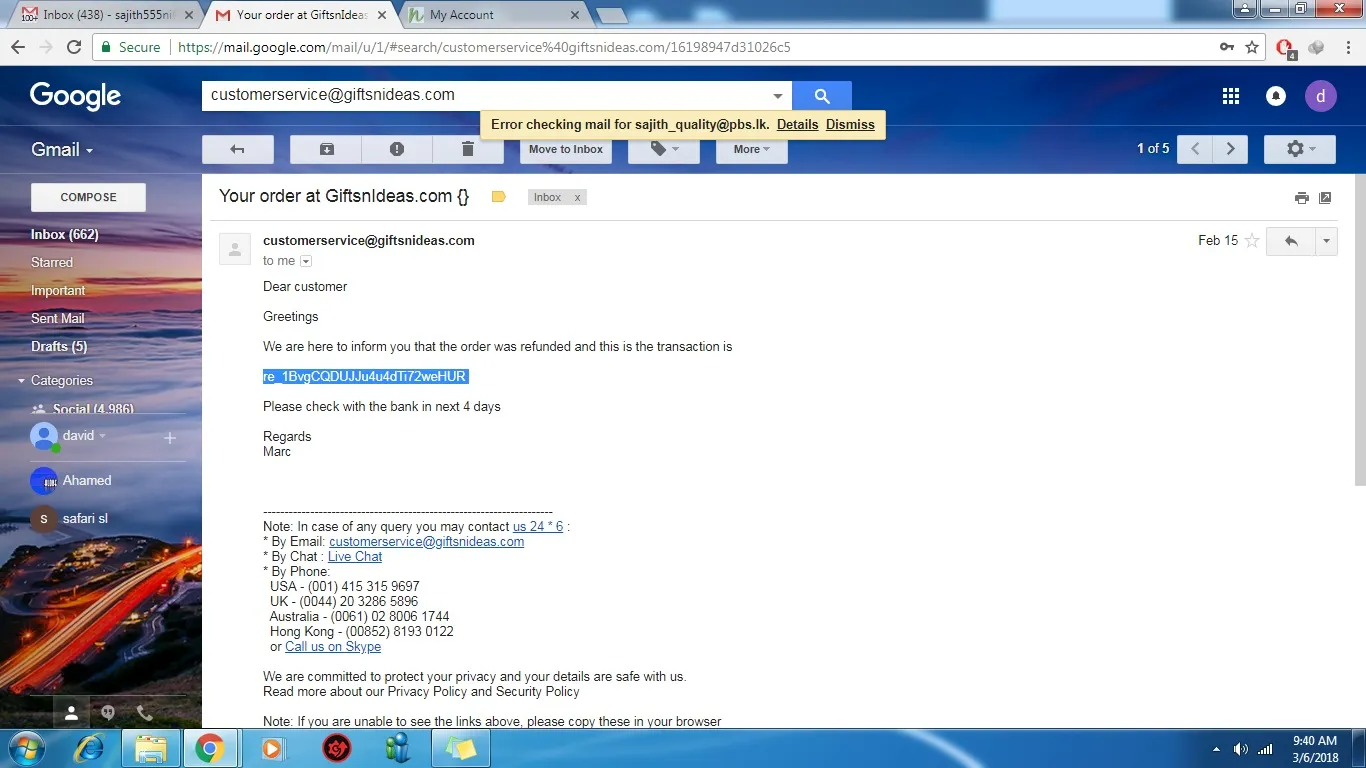Toggle the yellow importance marker
The height and width of the screenshot is (768, 1366).
pos(499,197)
